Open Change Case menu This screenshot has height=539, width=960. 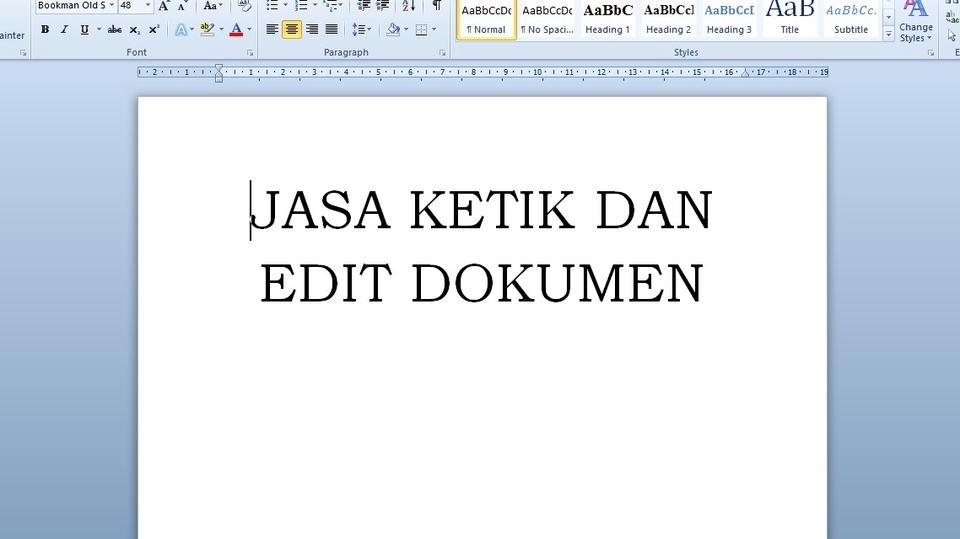[x=212, y=6]
